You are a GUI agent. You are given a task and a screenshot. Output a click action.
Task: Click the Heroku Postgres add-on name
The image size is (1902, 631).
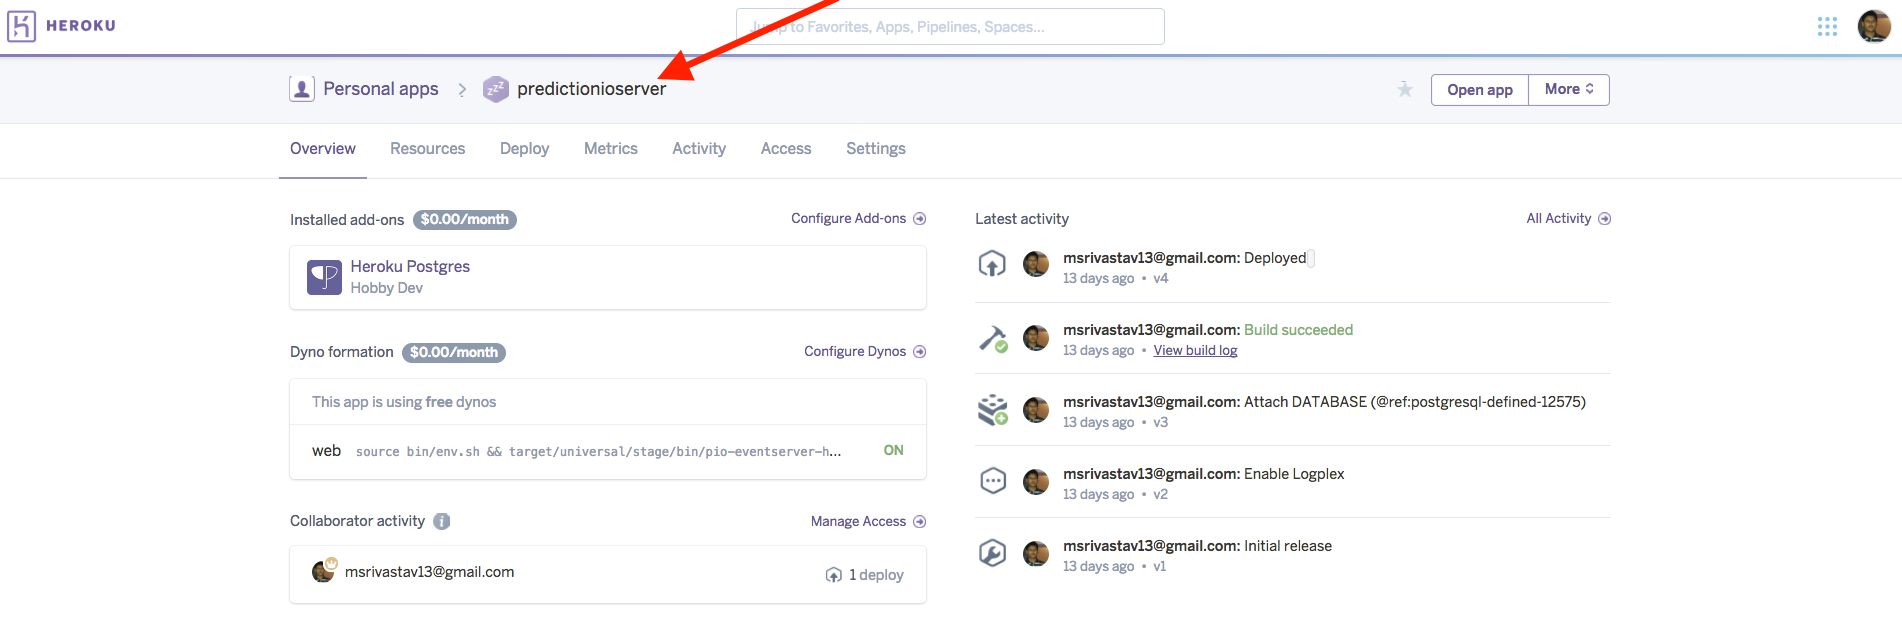coord(410,267)
